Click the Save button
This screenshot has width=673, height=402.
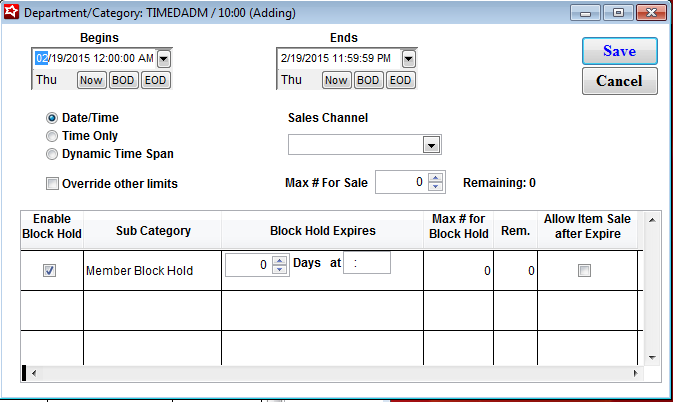(x=619, y=51)
